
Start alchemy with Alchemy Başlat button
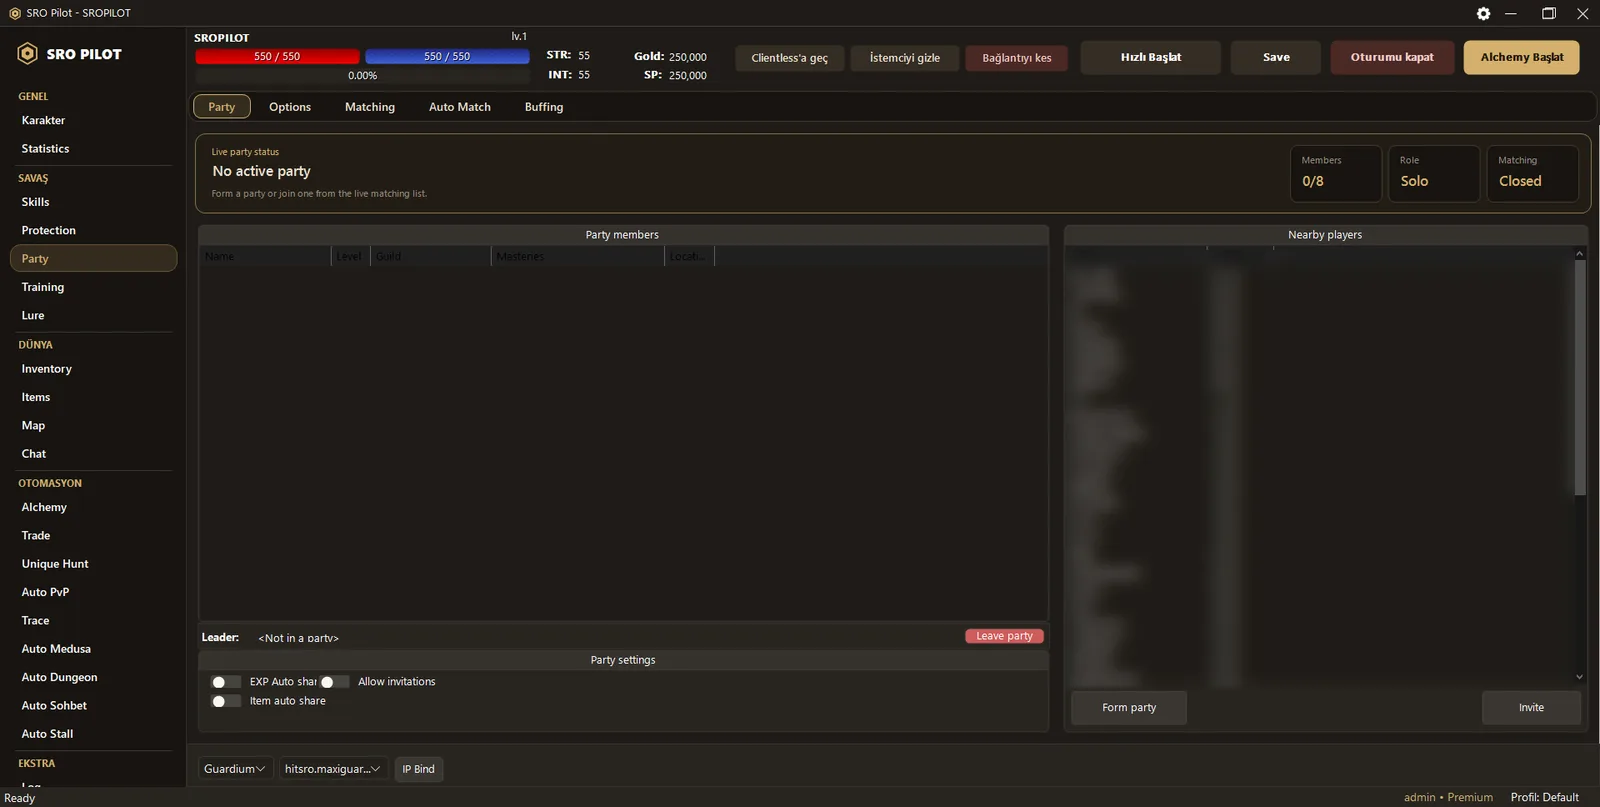(x=1522, y=57)
